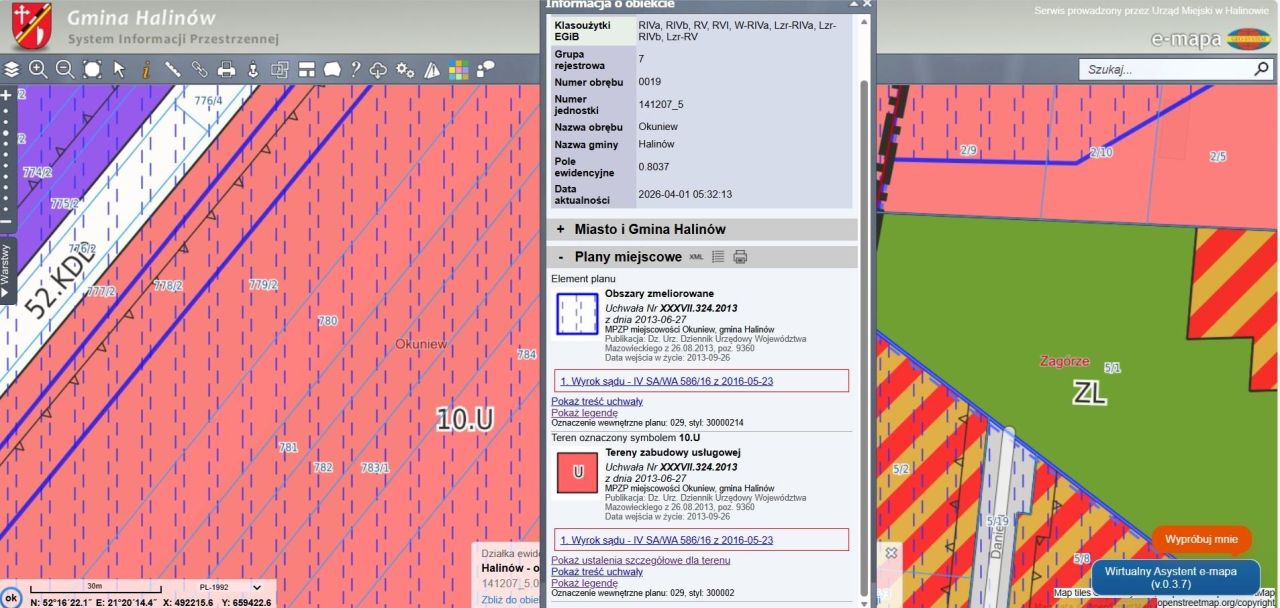This screenshot has width=1280, height=608.
Task: Click the cloud download icon
Action: click(378, 69)
